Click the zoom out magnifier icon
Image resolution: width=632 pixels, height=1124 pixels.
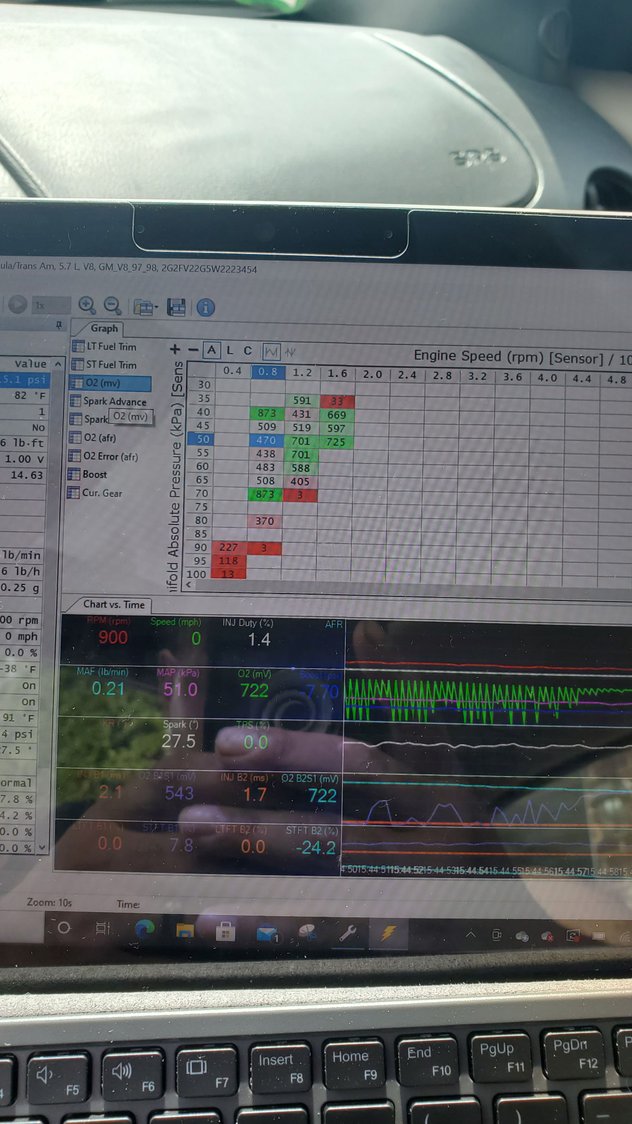pos(113,306)
